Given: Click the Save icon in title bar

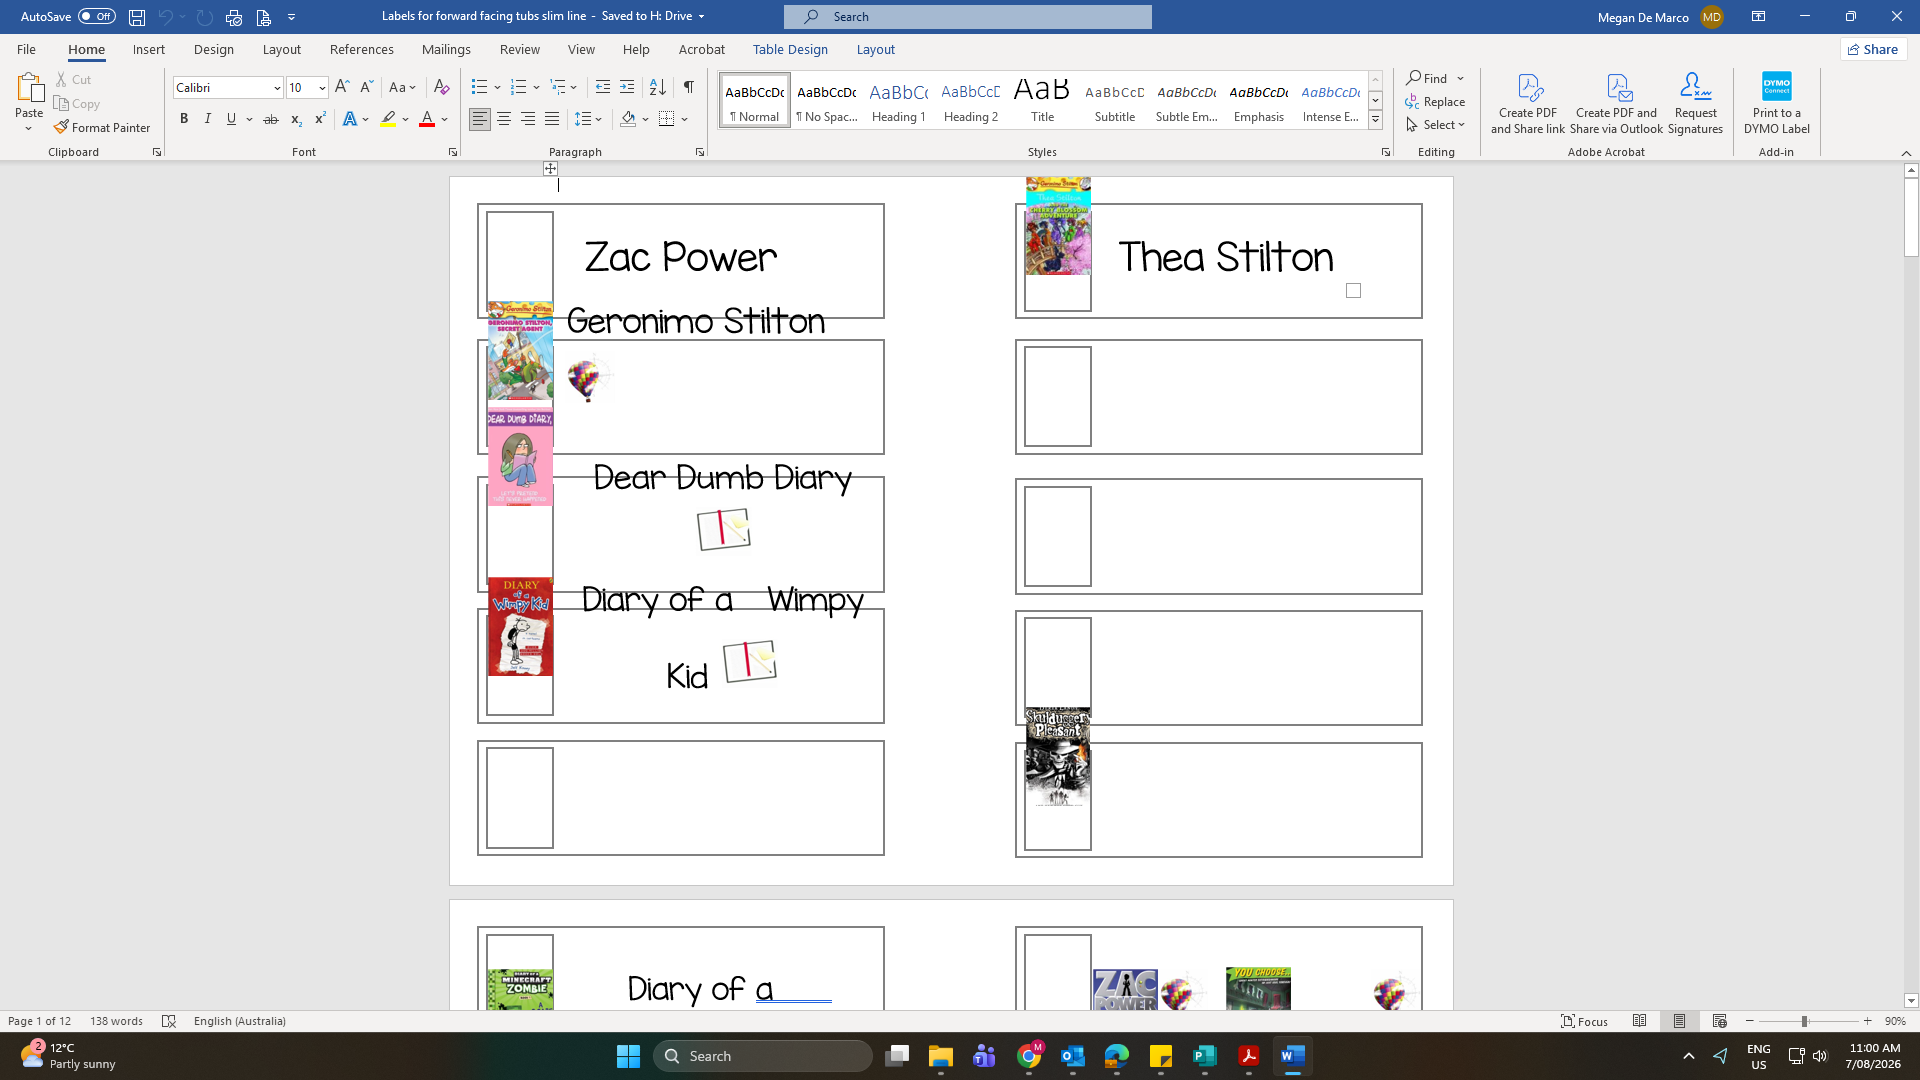Looking at the screenshot, I should click(x=137, y=17).
